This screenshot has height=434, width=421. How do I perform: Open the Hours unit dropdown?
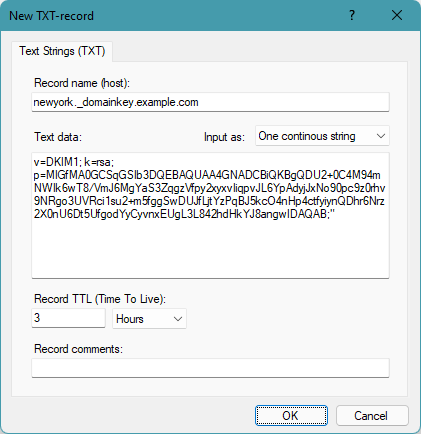[x=149, y=319]
